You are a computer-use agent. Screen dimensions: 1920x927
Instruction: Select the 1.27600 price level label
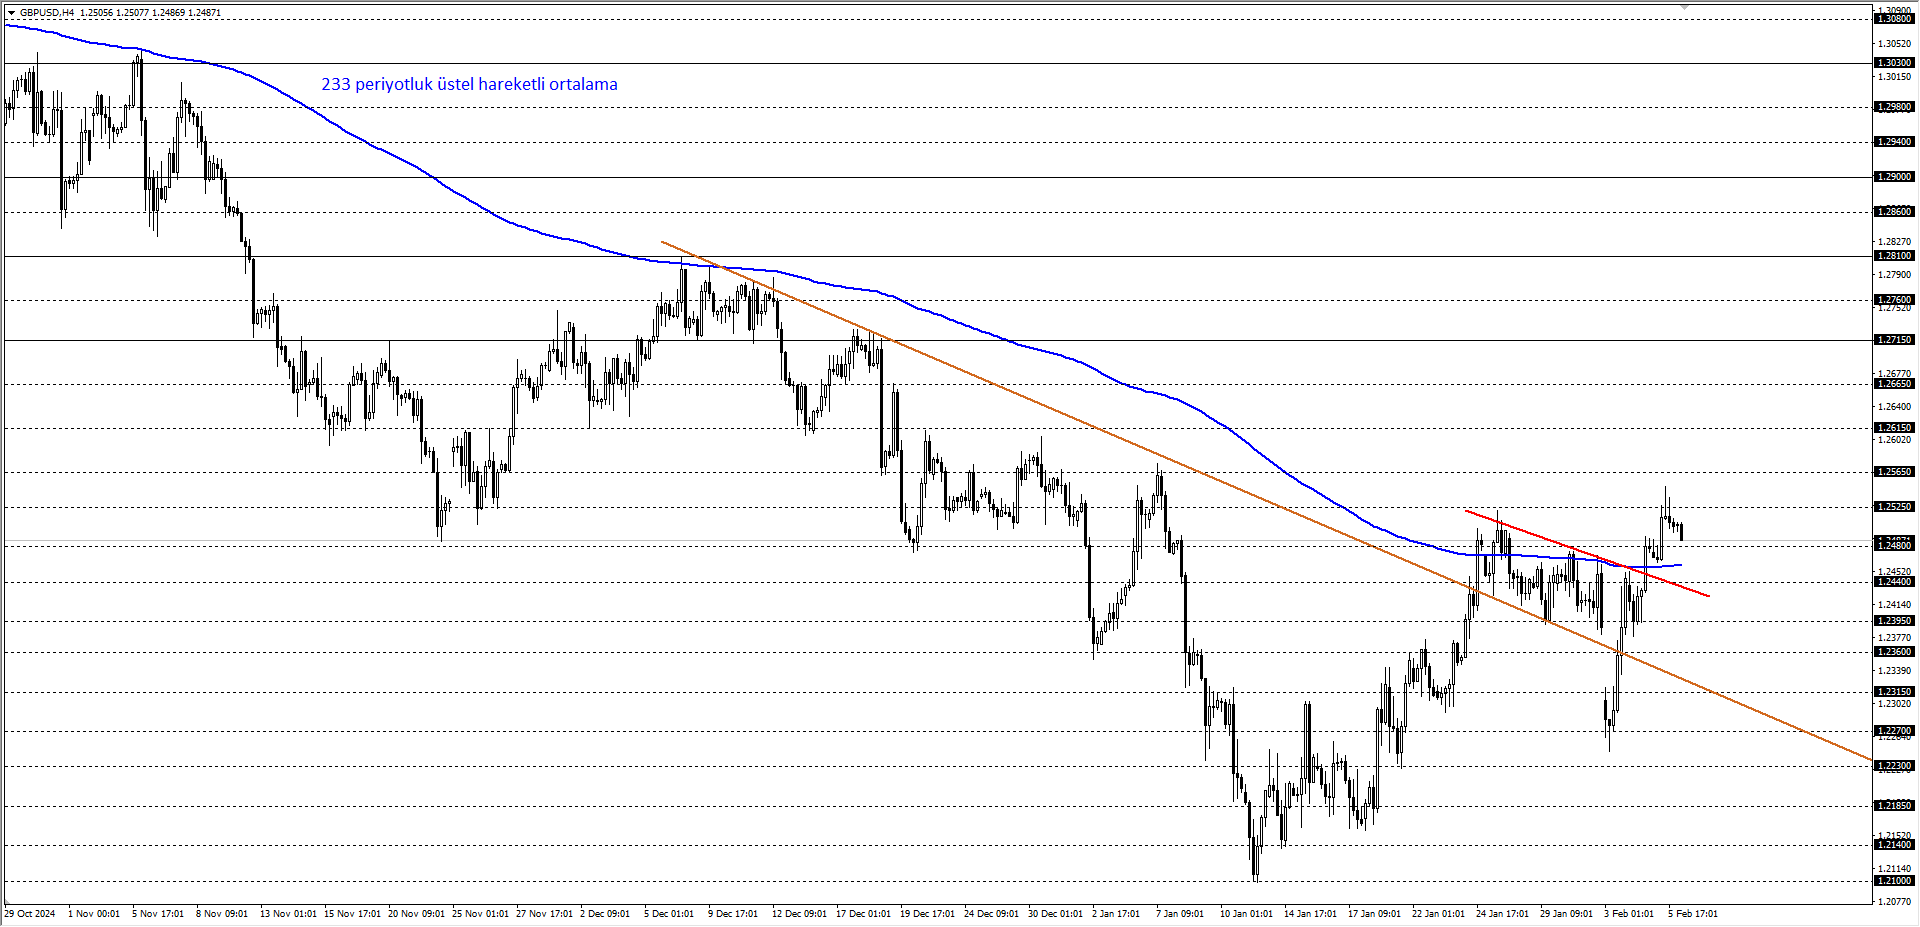click(x=1893, y=300)
